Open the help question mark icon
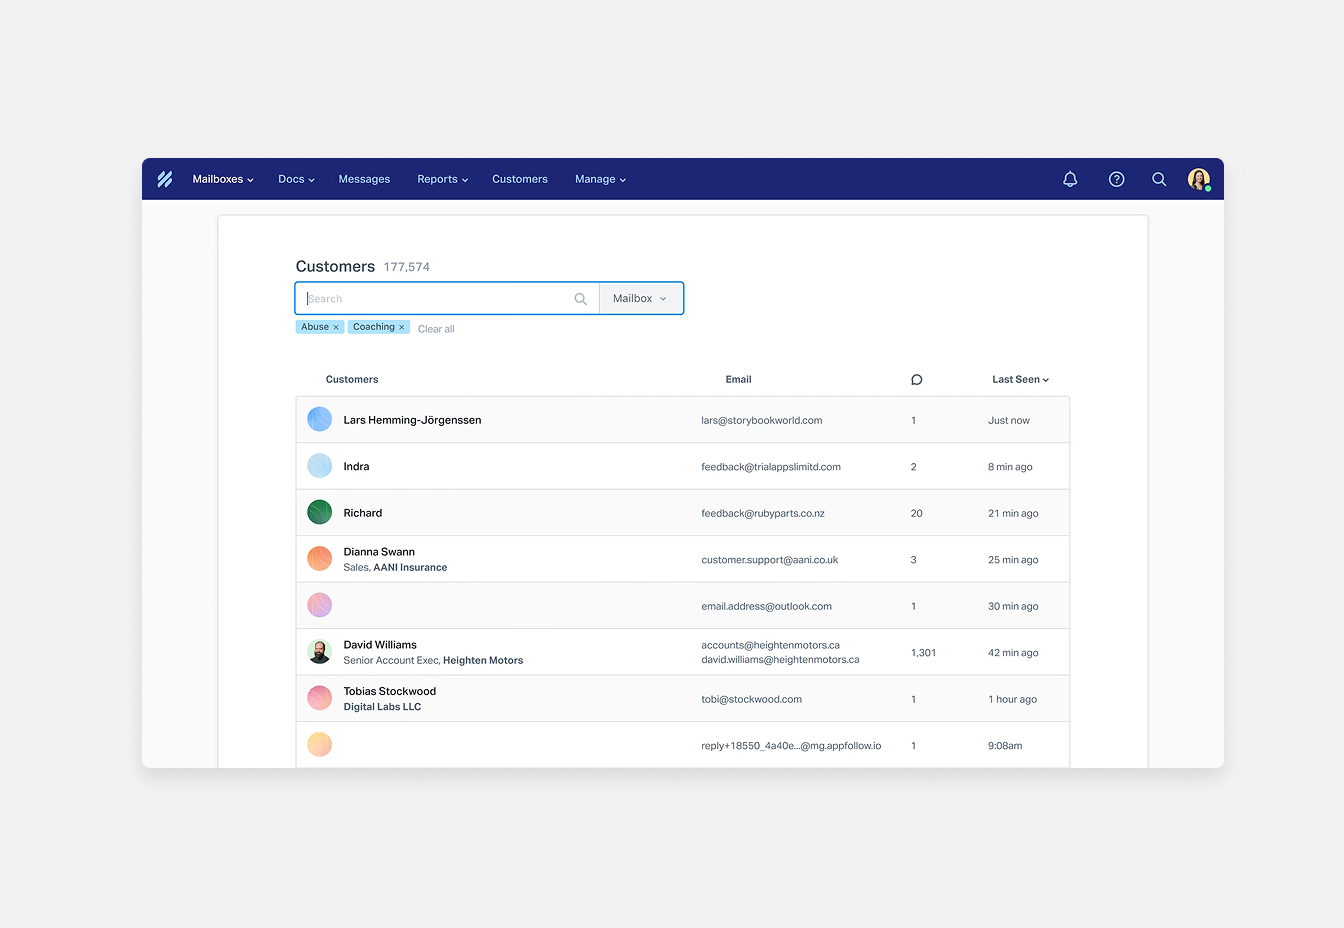 (1116, 179)
